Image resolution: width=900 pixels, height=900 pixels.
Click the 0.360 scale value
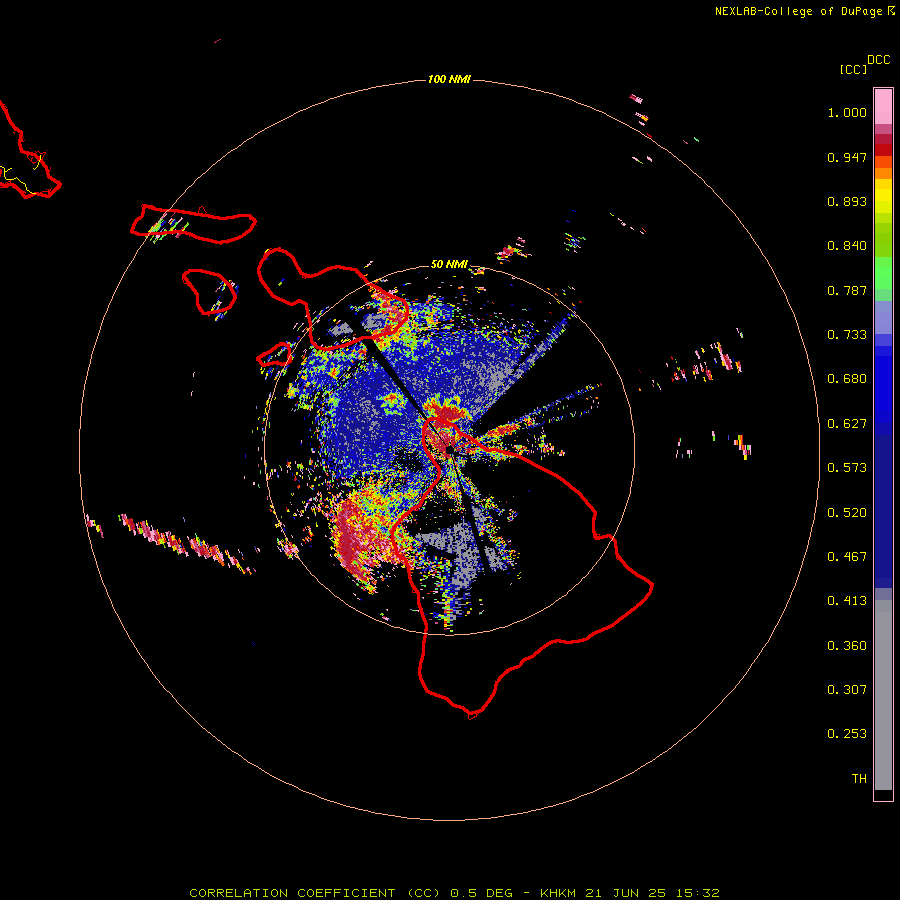(847, 646)
